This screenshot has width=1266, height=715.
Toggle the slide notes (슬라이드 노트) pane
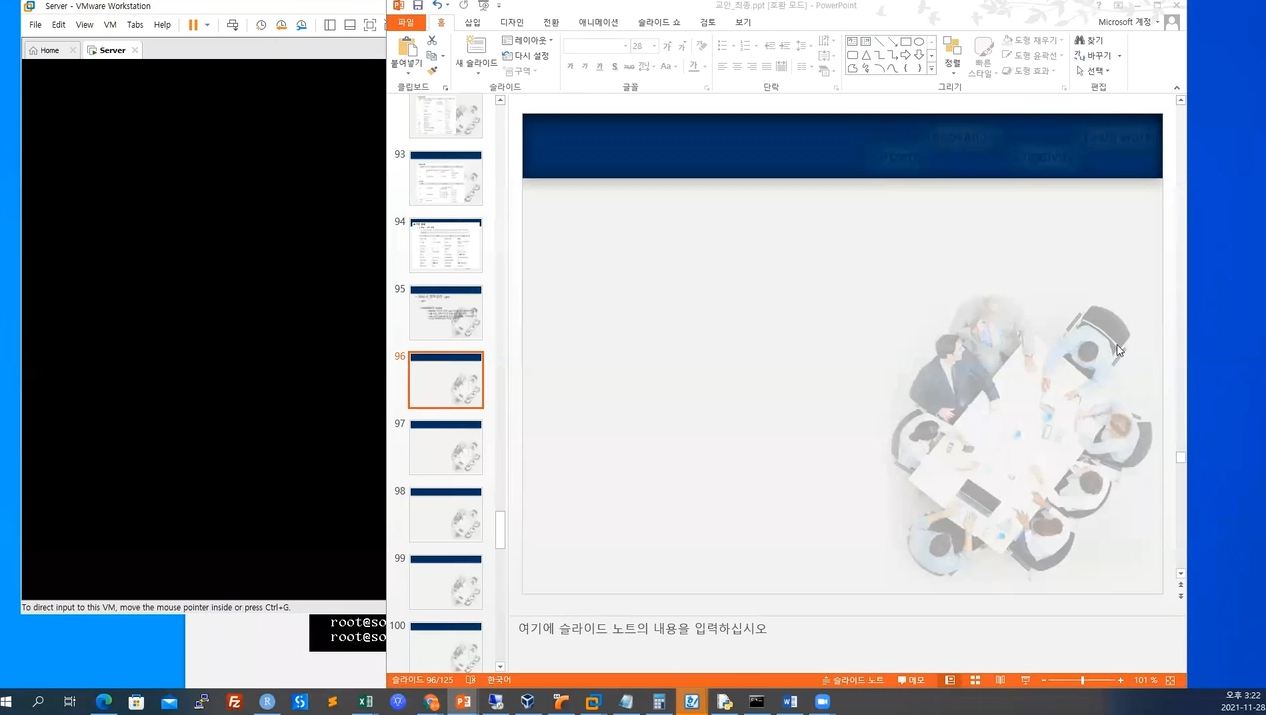click(x=852, y=680)
